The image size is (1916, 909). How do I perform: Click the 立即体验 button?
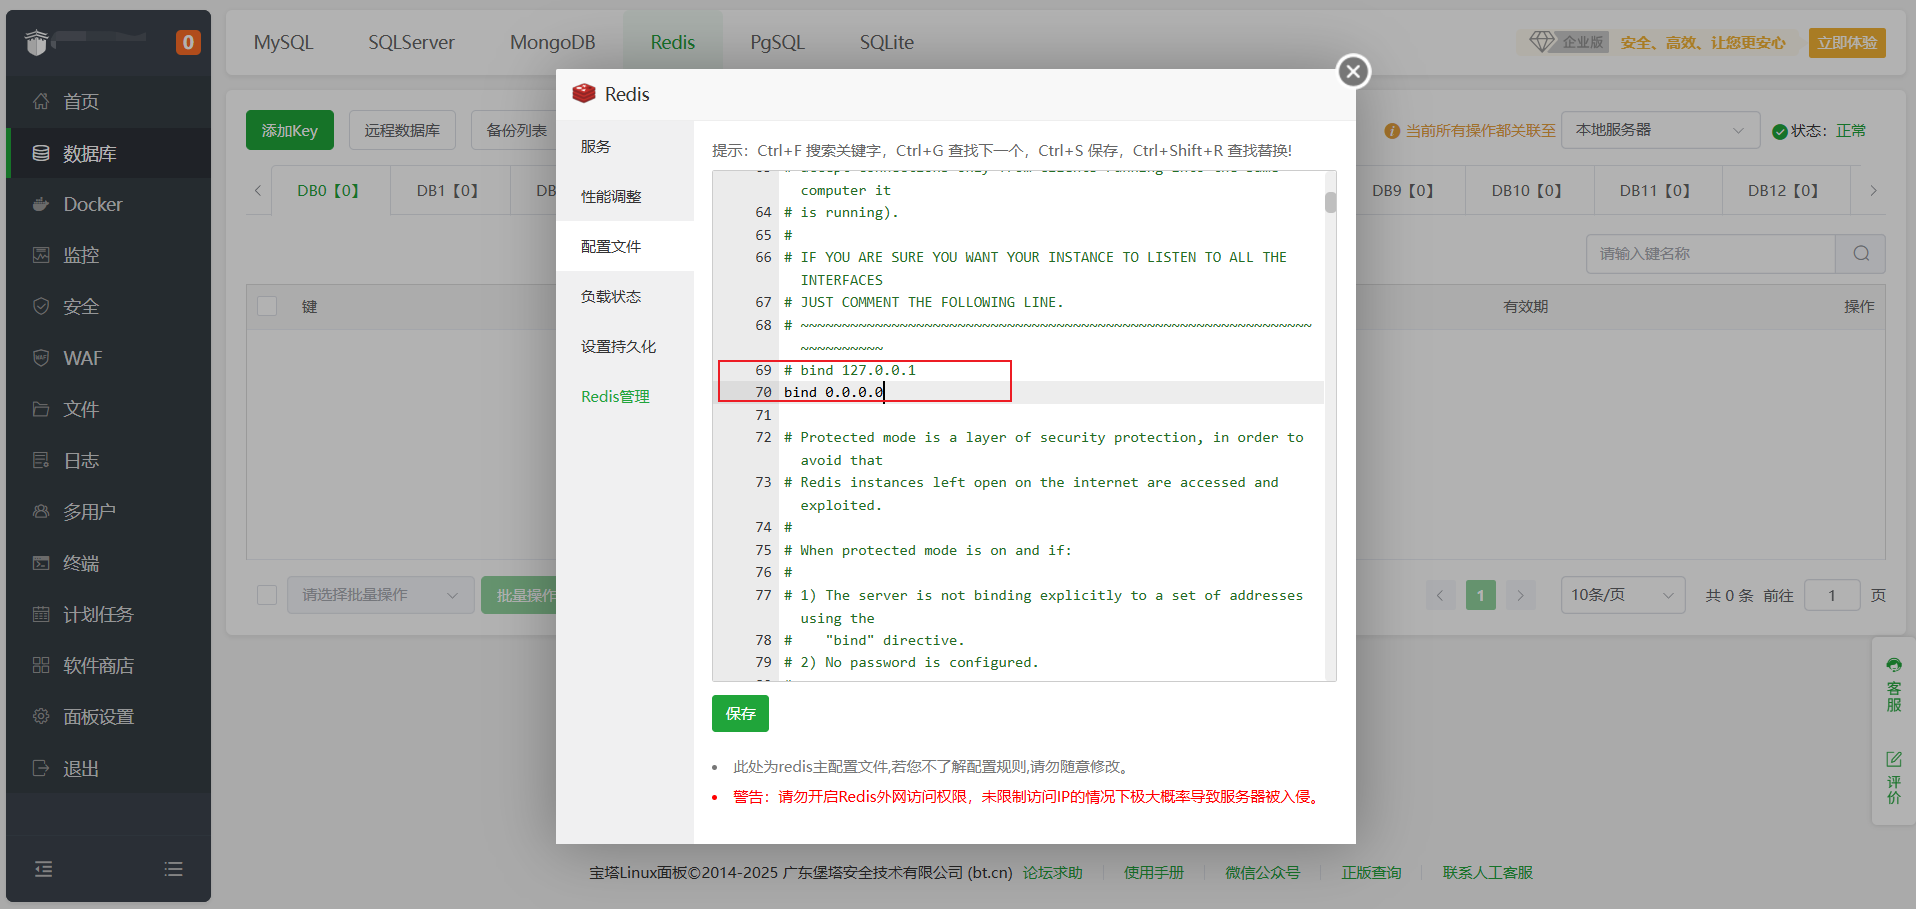(1847, 42)
